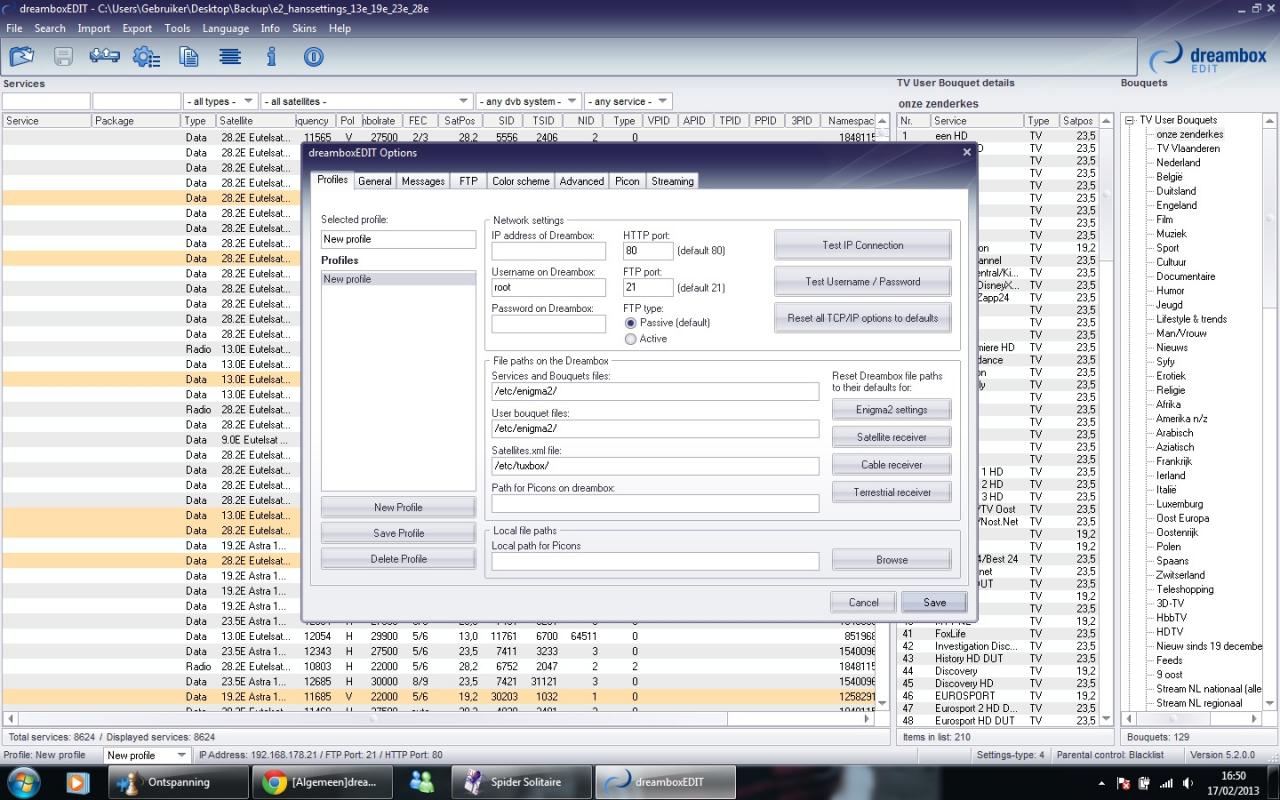Image resolution: width=1280 pixels, height=800 pixels.
Task: Open the Skins menu
Action: (x=304, y=28)
